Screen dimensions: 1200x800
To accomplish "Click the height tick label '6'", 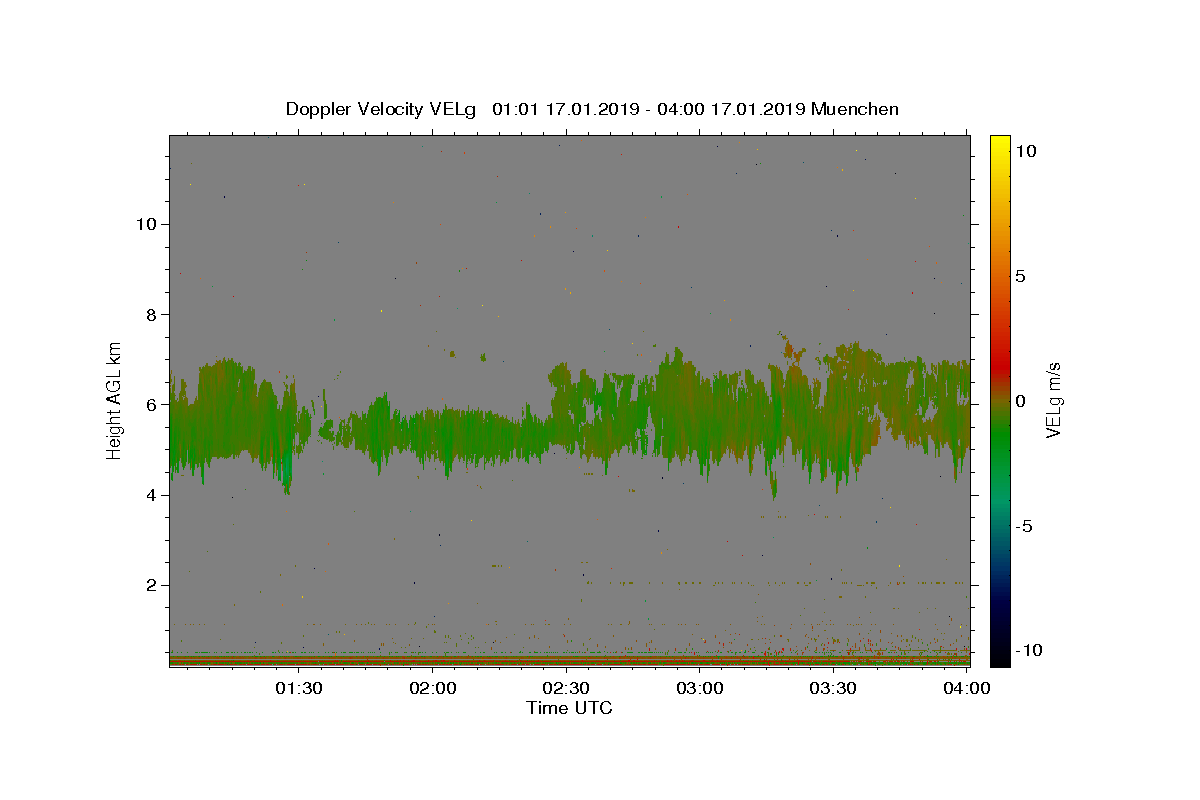I will 153,405.
